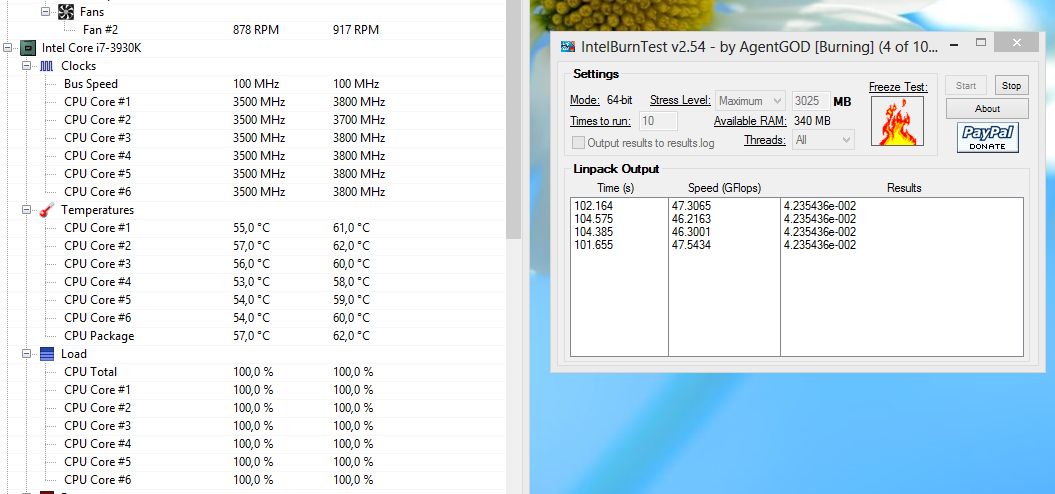Image resolution: width=1055 pixels, height=494 pixels.
Task: Collapse the Temperatures tree group
Action: [x=26, y=210]
